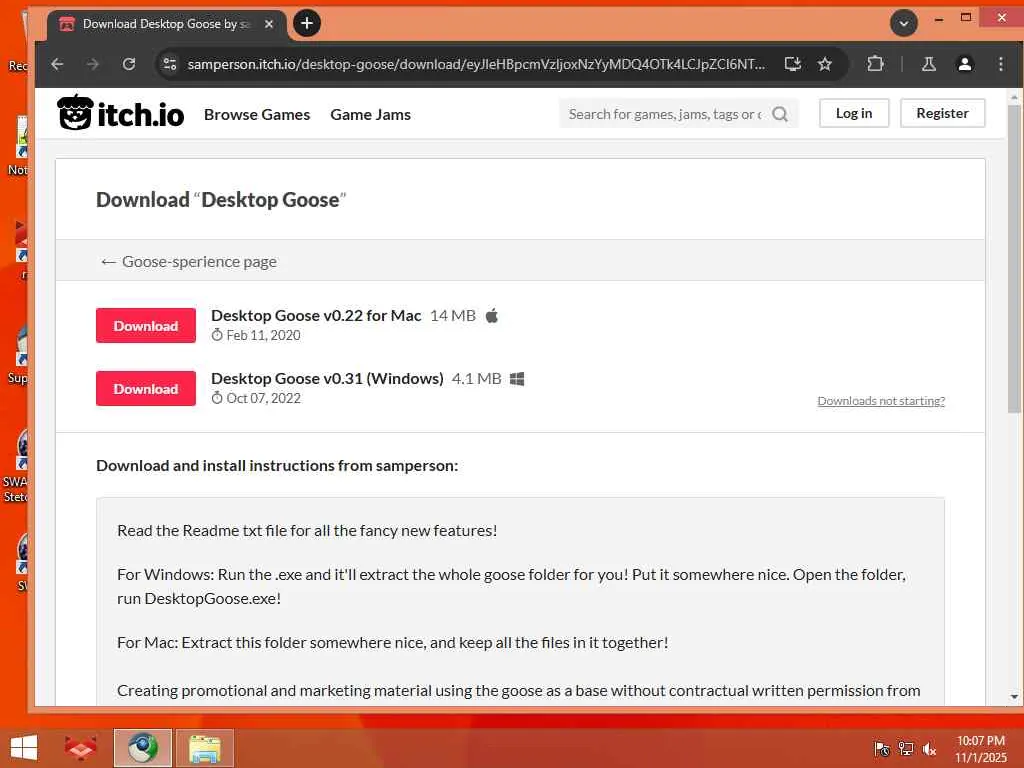The image size is (1024, 768).
Task: Click the search magnifier icon
Action: [x=780, y=114]
